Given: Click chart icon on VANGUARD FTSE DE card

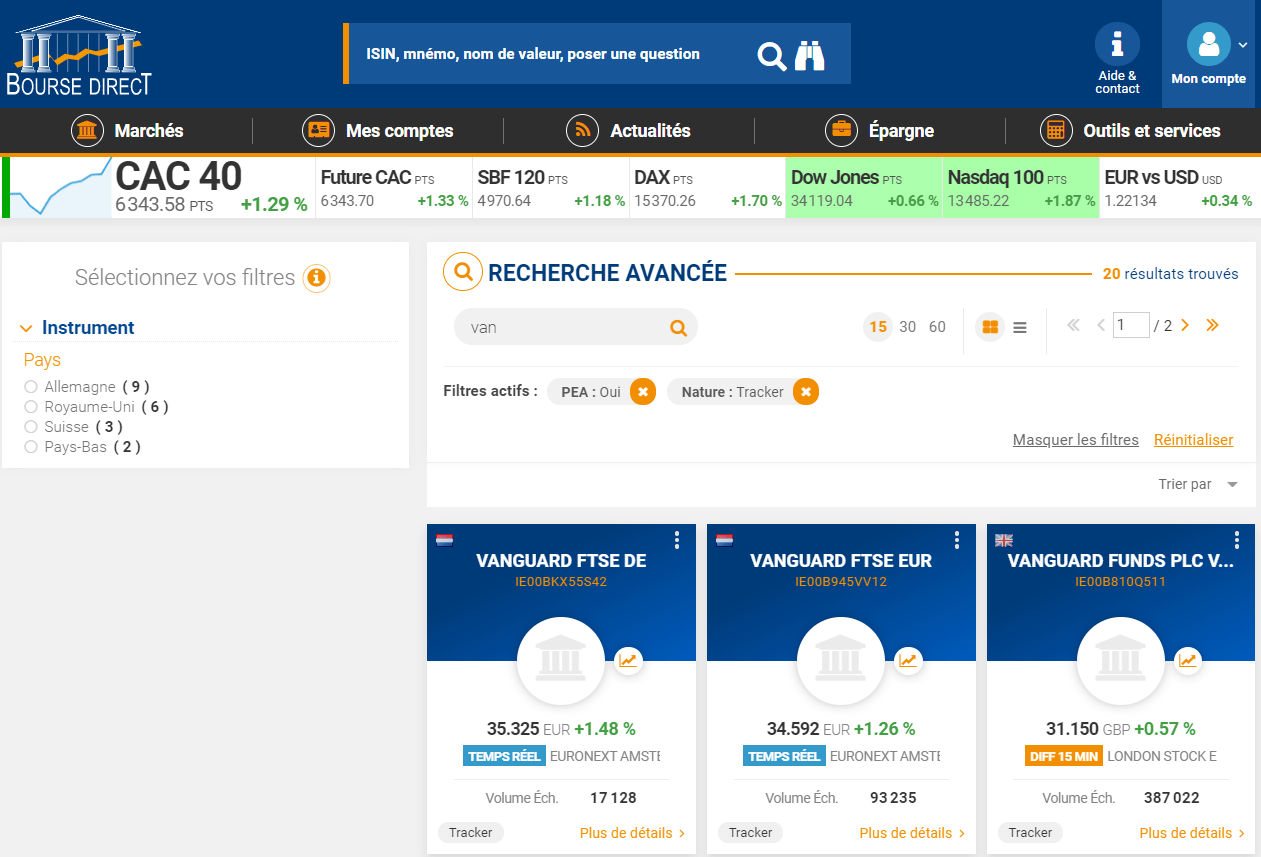Looking at the screenshot, I should (x=628, y=660).
